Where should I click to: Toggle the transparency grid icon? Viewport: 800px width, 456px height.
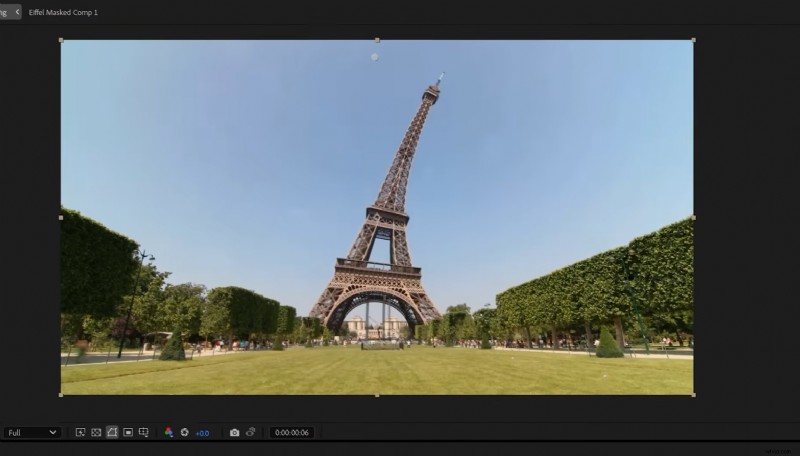[96, 433]
